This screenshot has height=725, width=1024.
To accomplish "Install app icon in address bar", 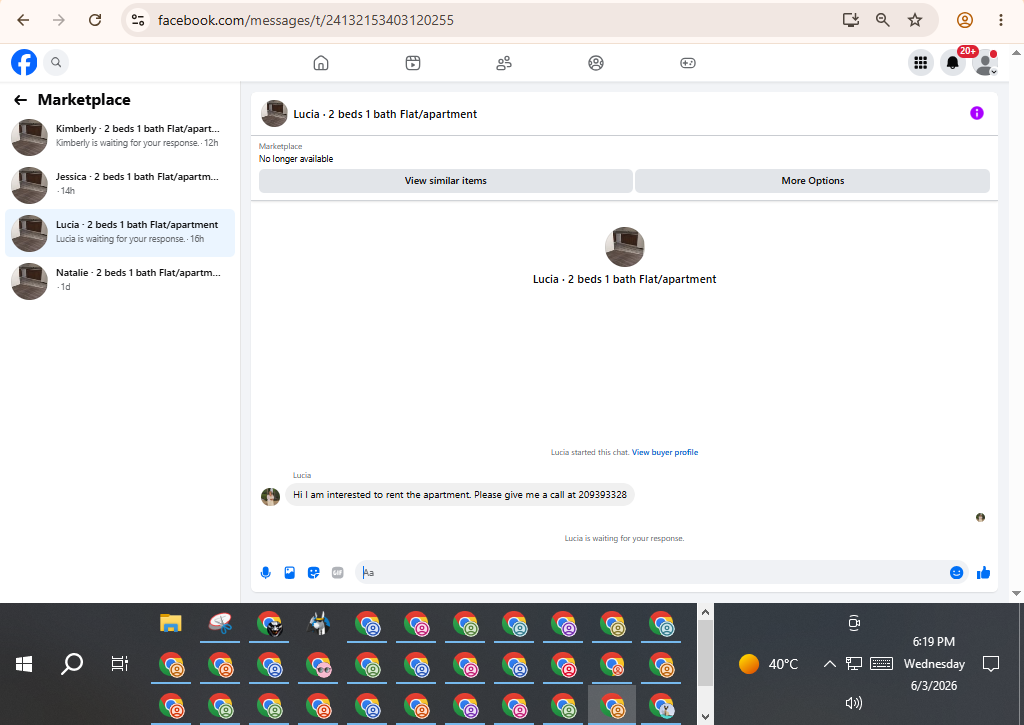I will coord(850,20).
